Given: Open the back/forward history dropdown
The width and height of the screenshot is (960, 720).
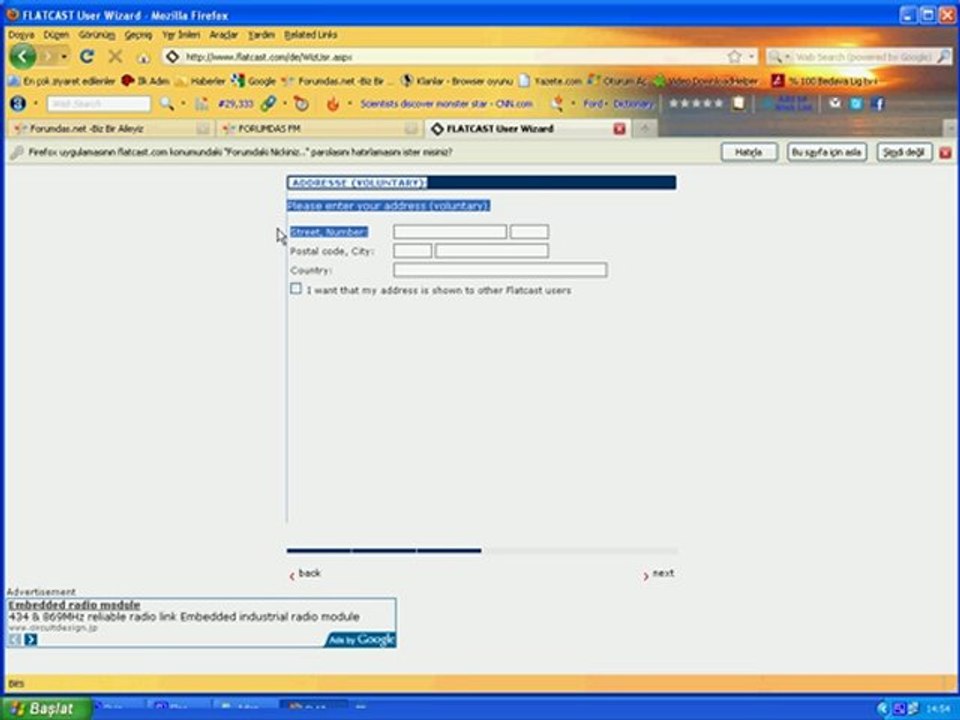Looking at the screenshot, I should [64, 57].
